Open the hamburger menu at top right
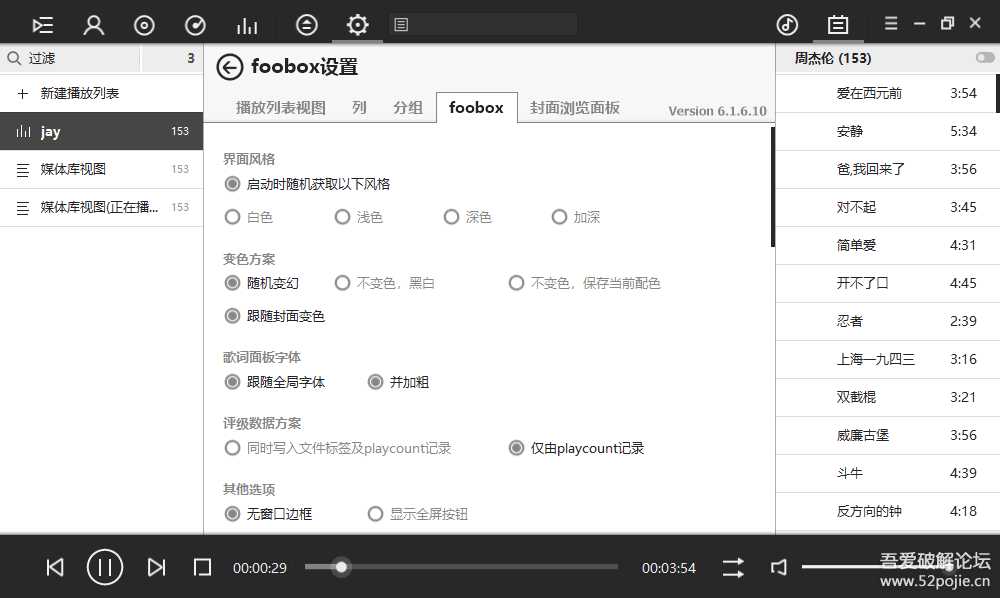1000x598 pixels. click(891, 21)
